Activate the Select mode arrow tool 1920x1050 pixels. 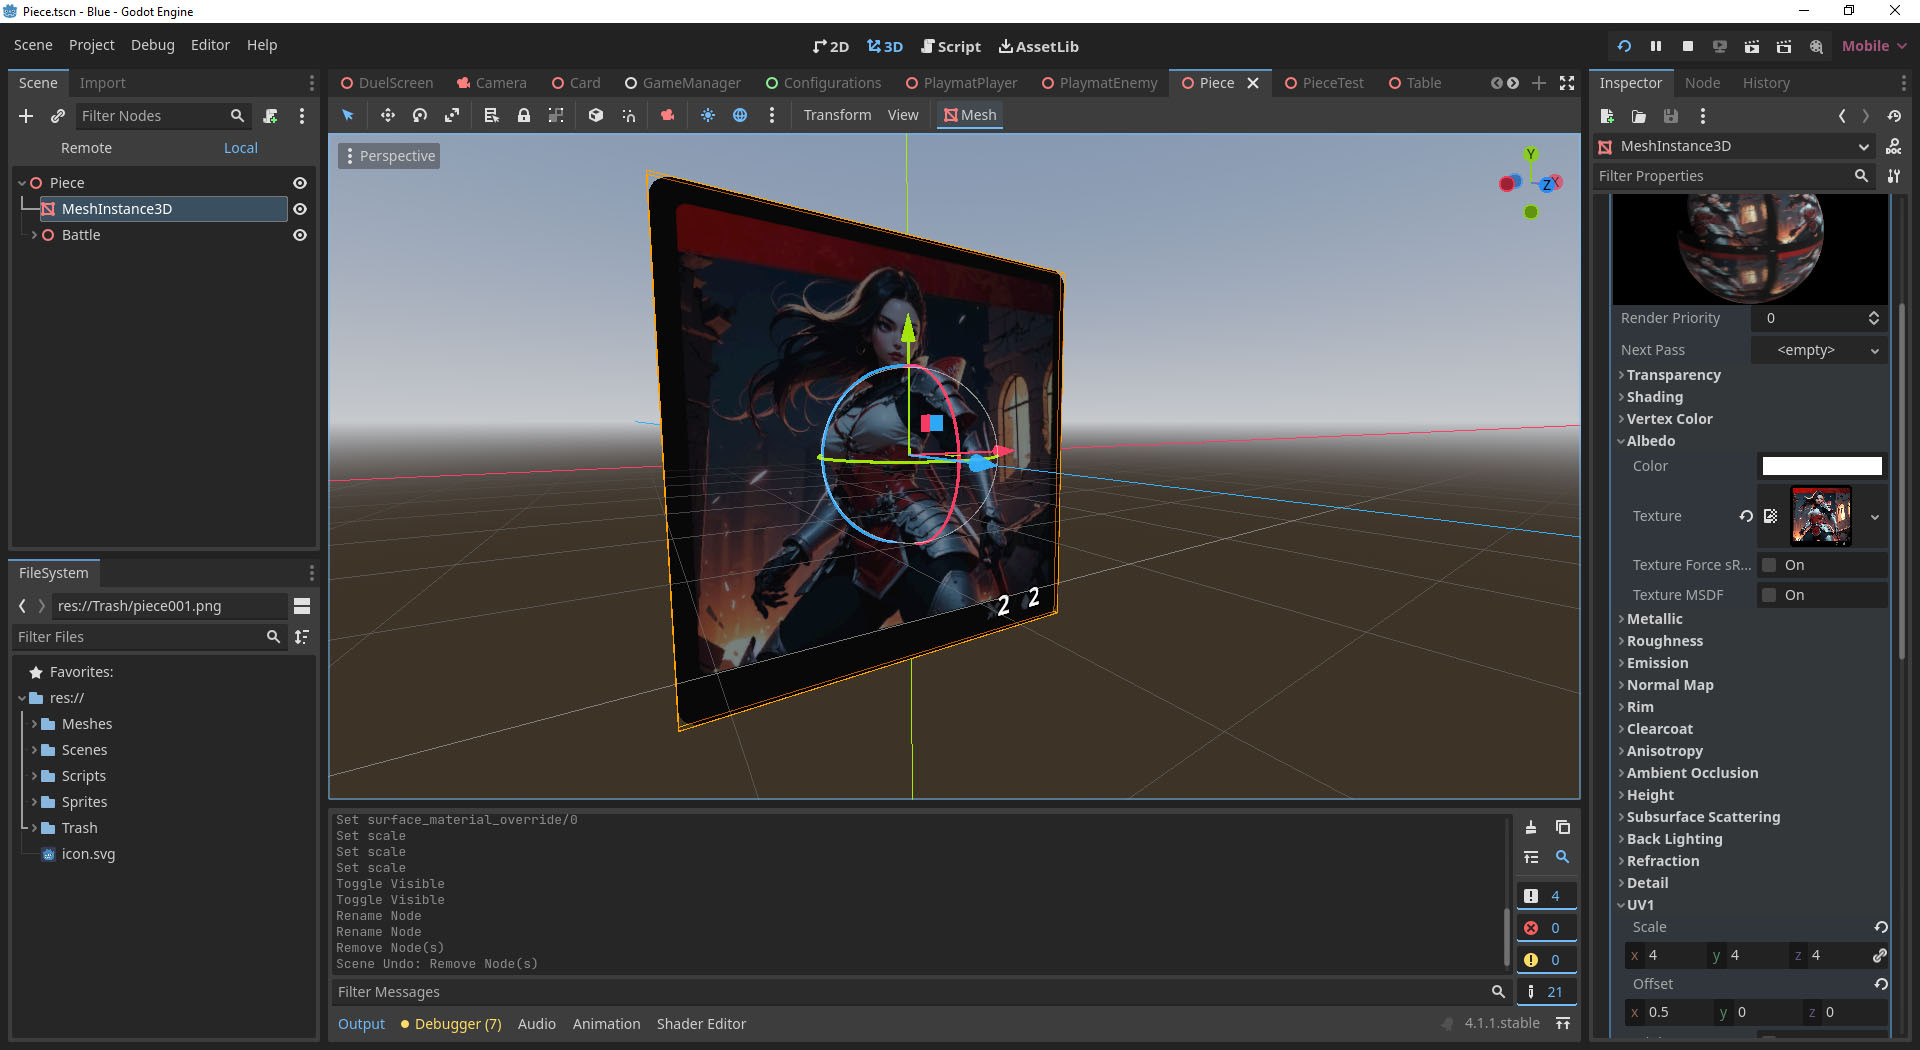click(x=348, y=115)
